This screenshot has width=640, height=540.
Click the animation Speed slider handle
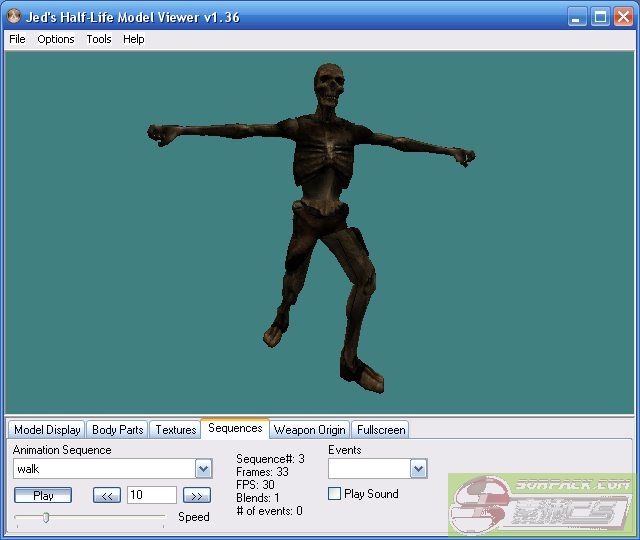point(46,517)
